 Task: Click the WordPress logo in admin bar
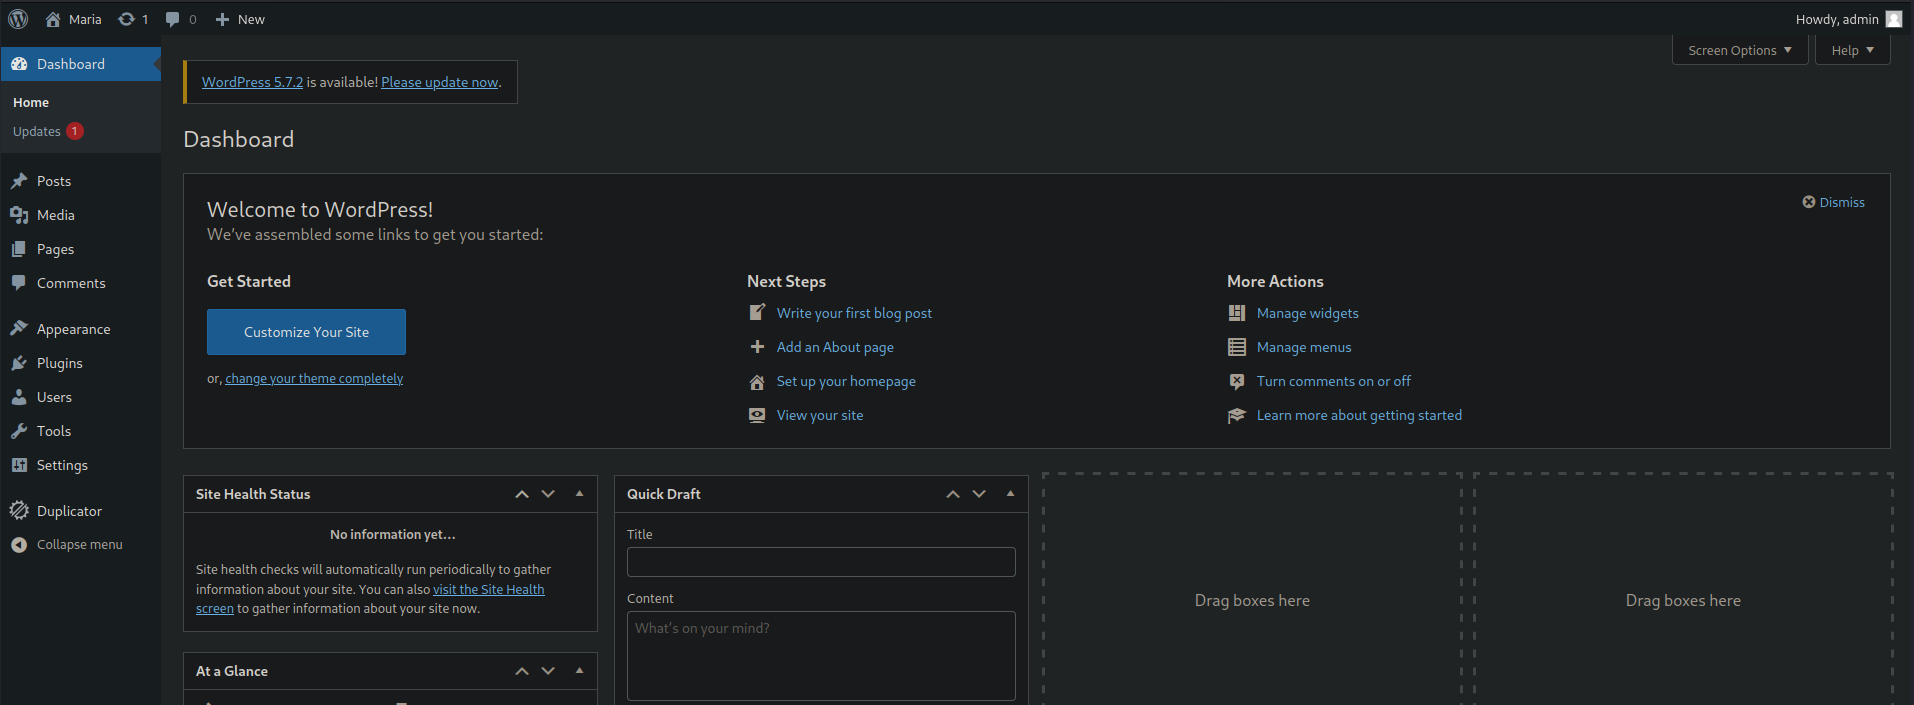[18, 19]
